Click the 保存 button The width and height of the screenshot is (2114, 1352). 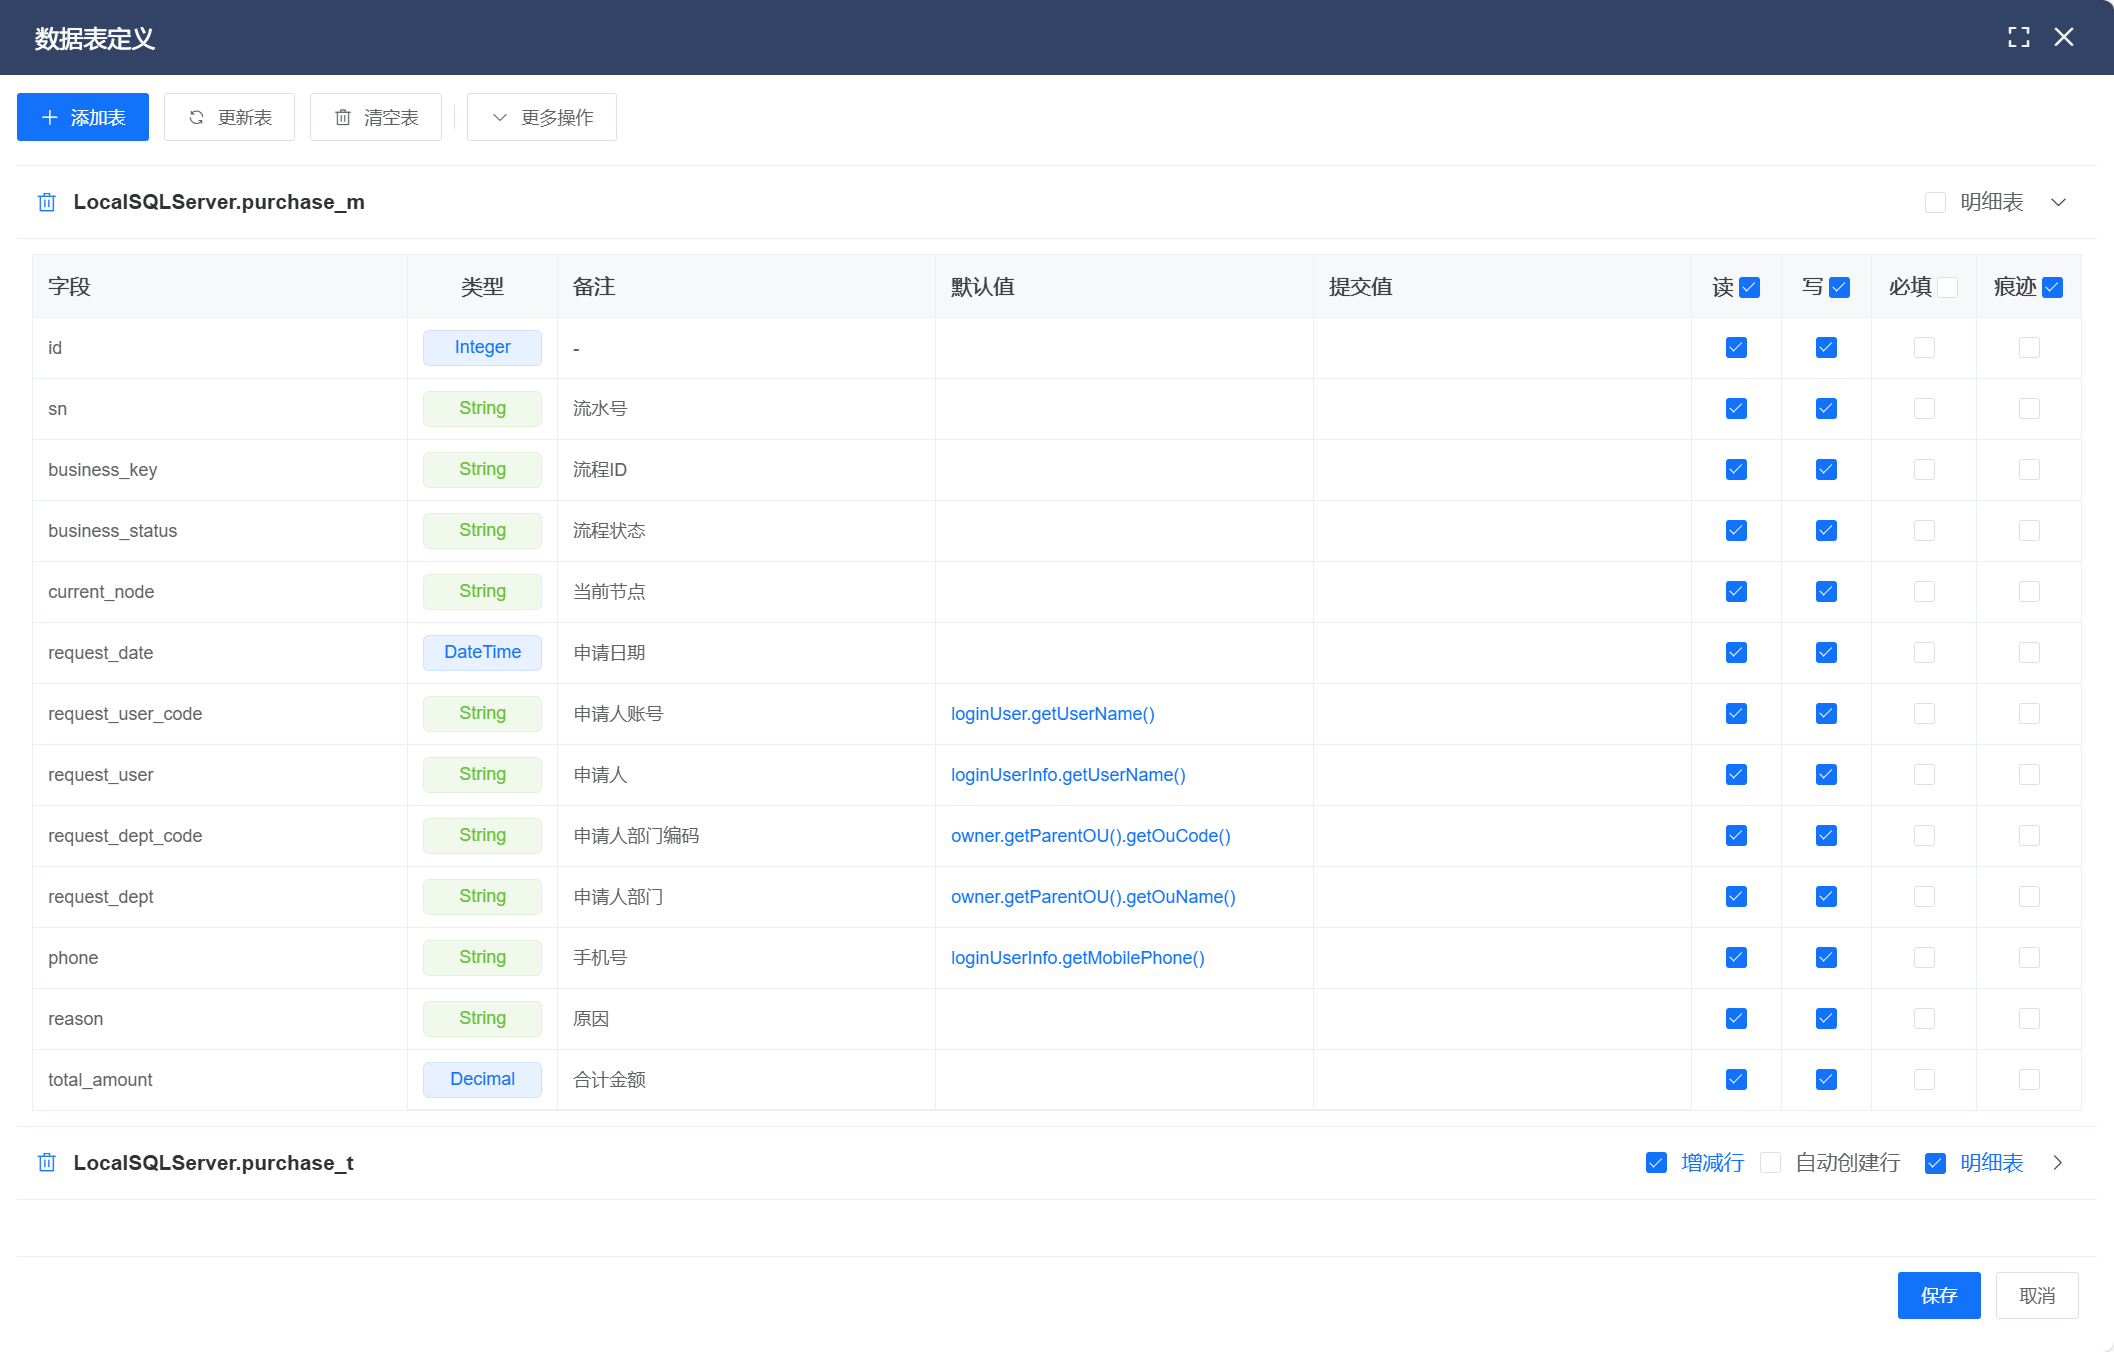coord(1938,1296)
